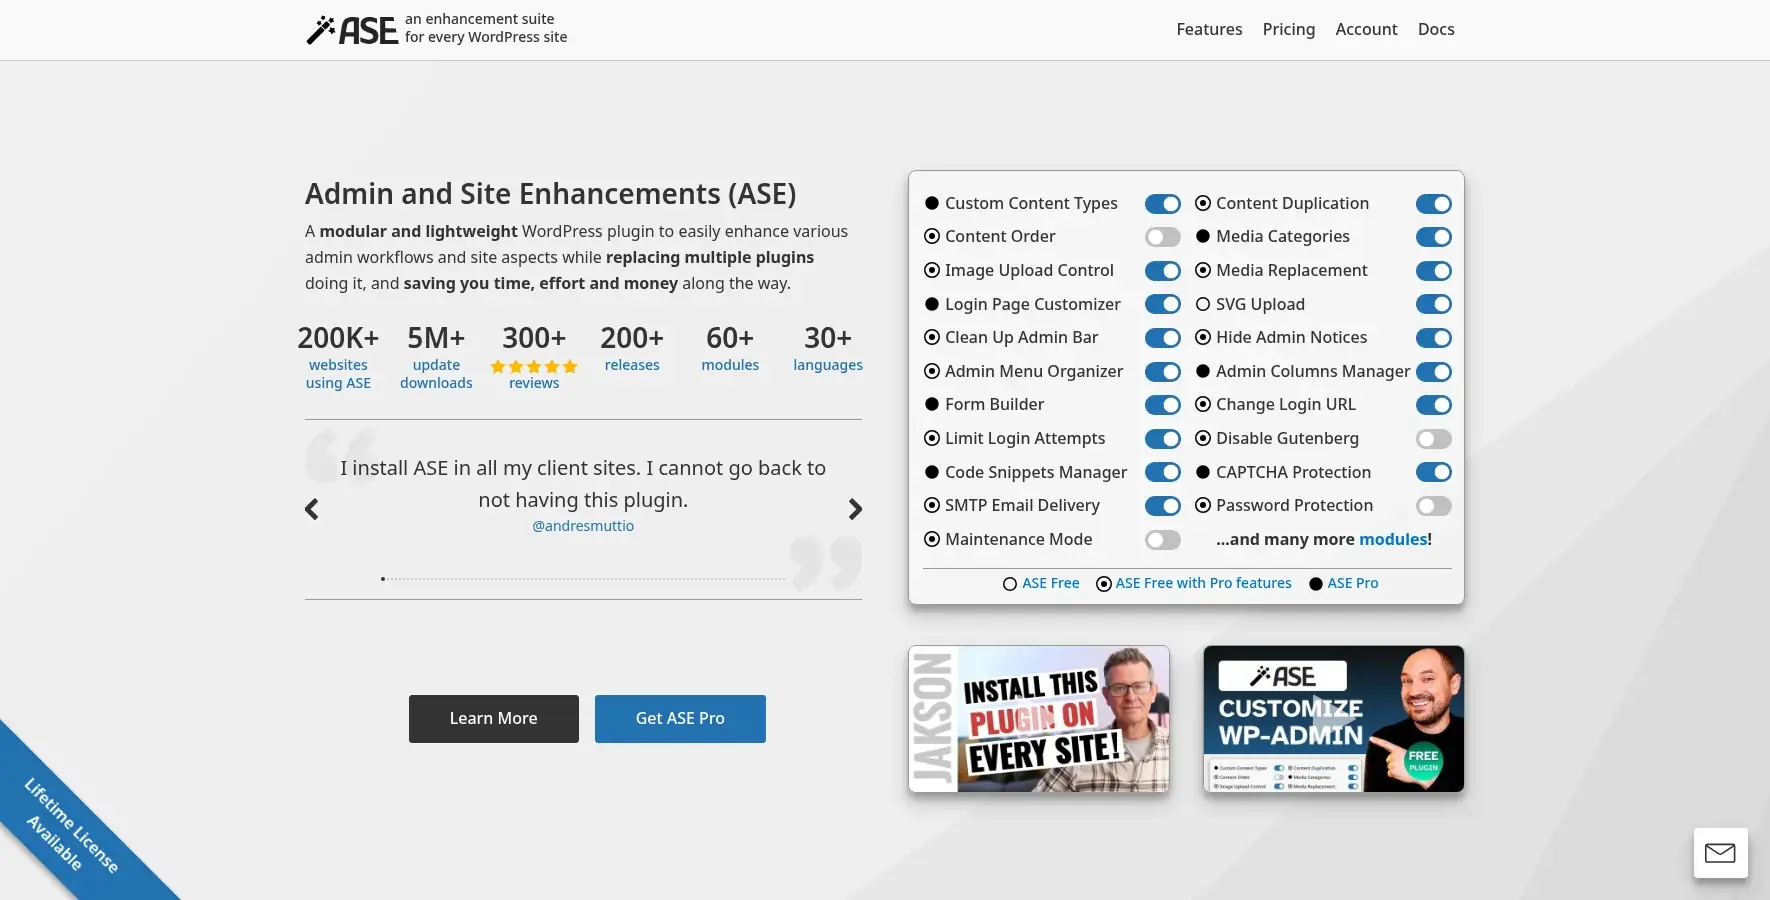The width and height of the screenshot is (1770, 900).
Task: Go to previous testimonial arrow
Action: pyautogui.click(x=312, y=509)
